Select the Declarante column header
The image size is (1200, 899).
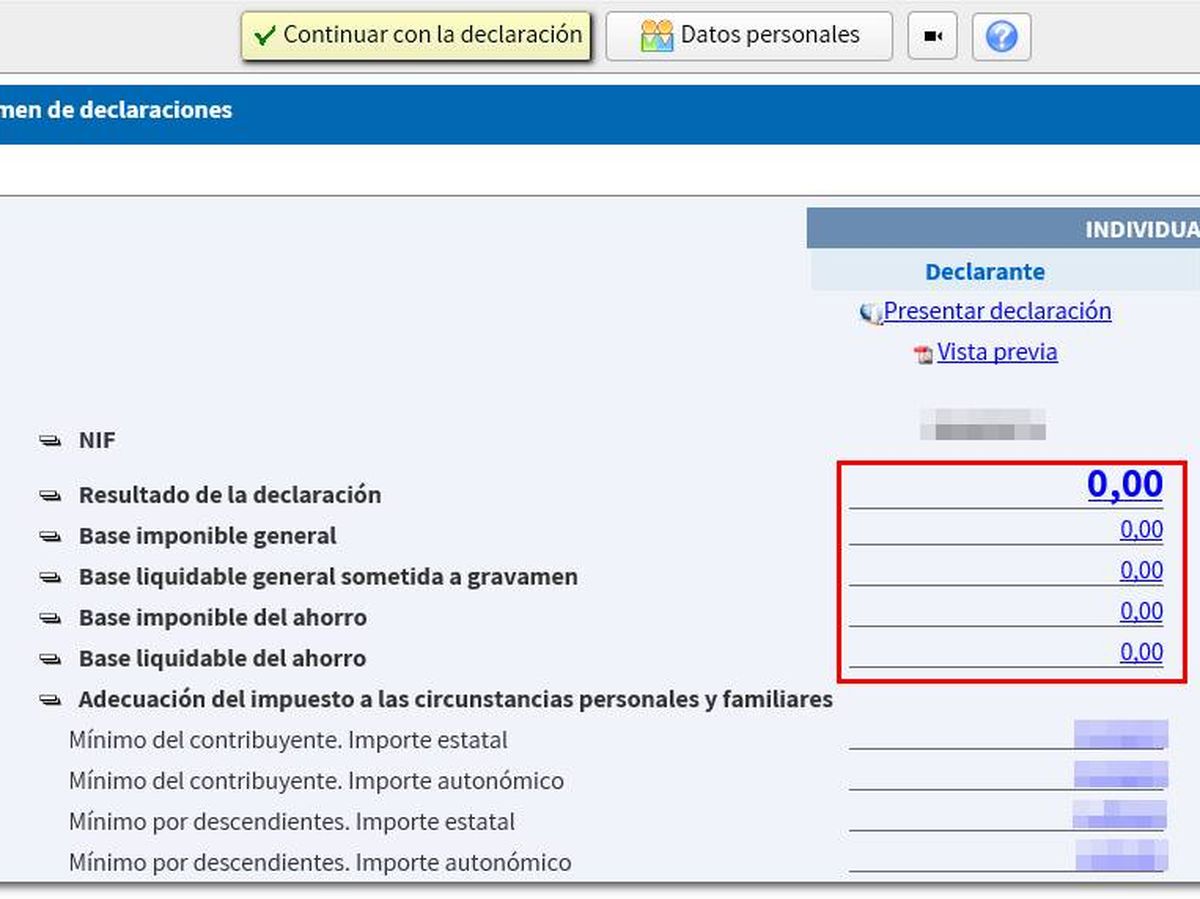[x=985, y=272]
